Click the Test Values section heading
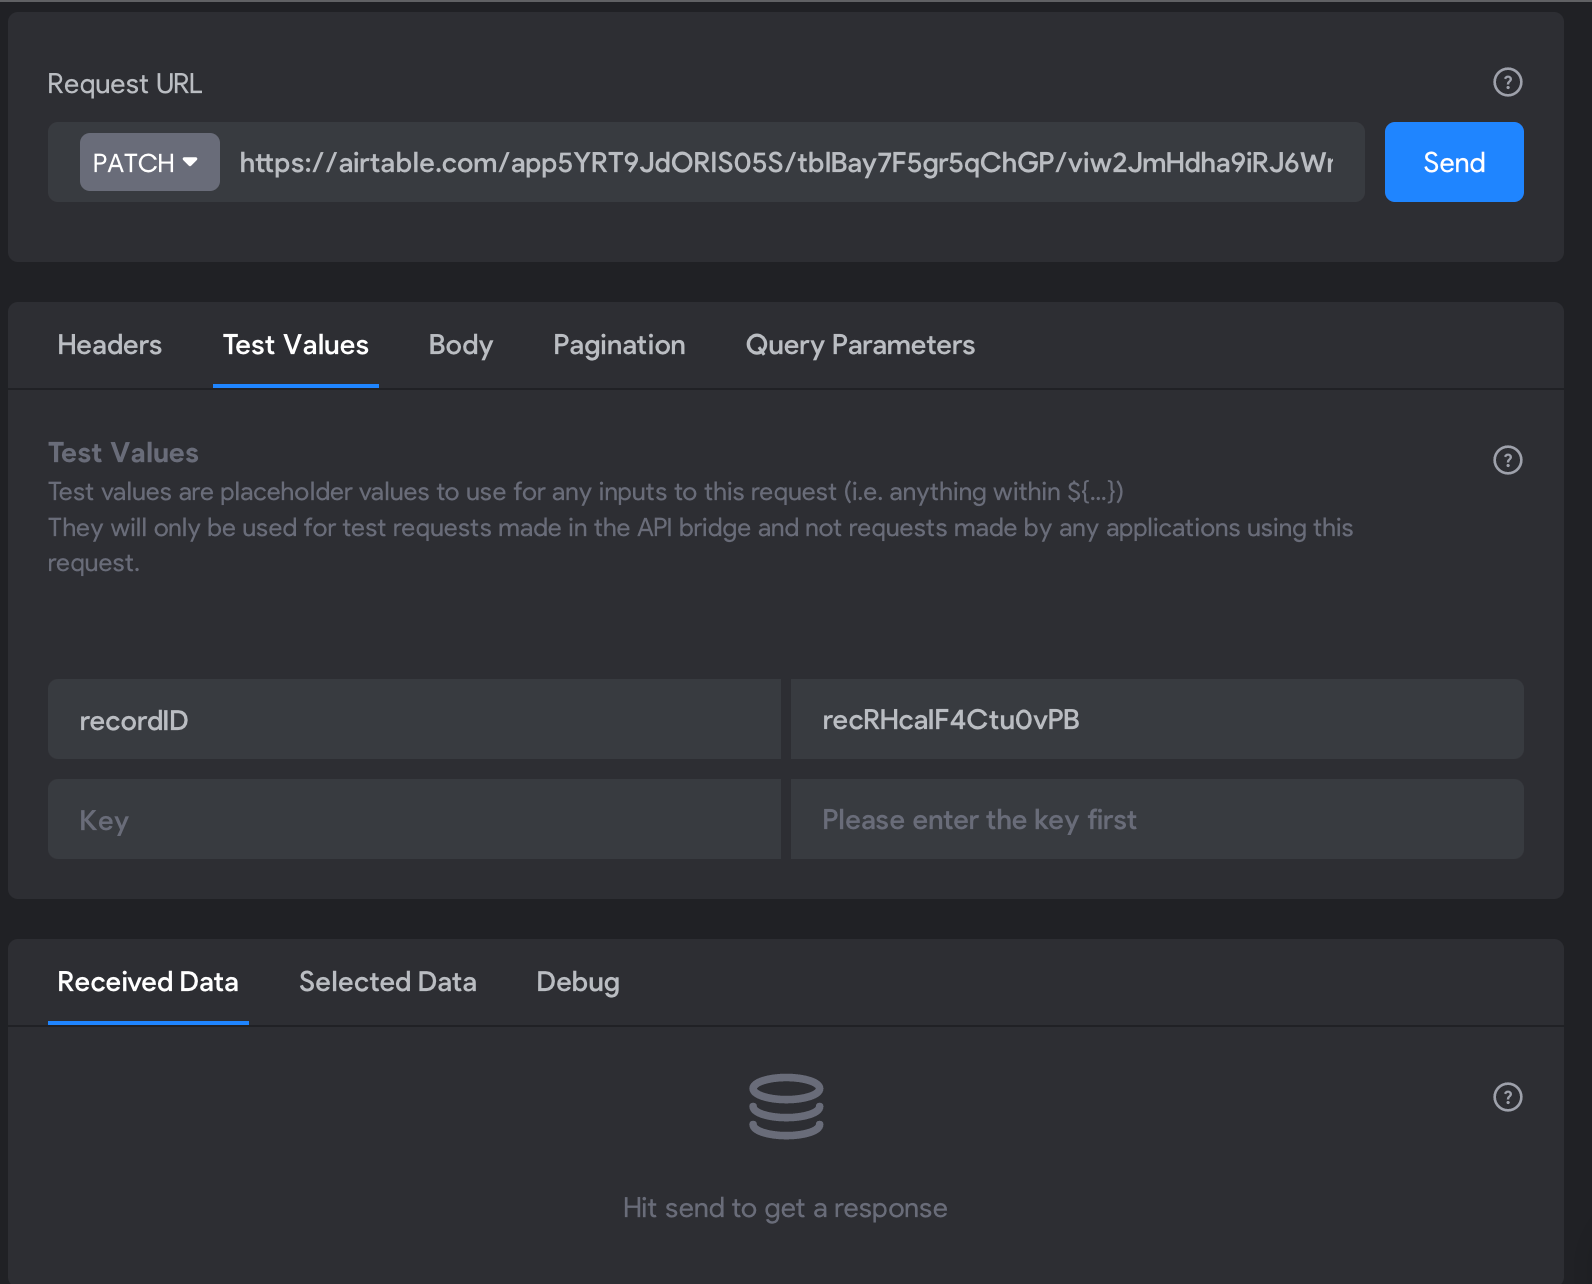This screenshot has height=1284, width=1592. (x=123, y=453)
